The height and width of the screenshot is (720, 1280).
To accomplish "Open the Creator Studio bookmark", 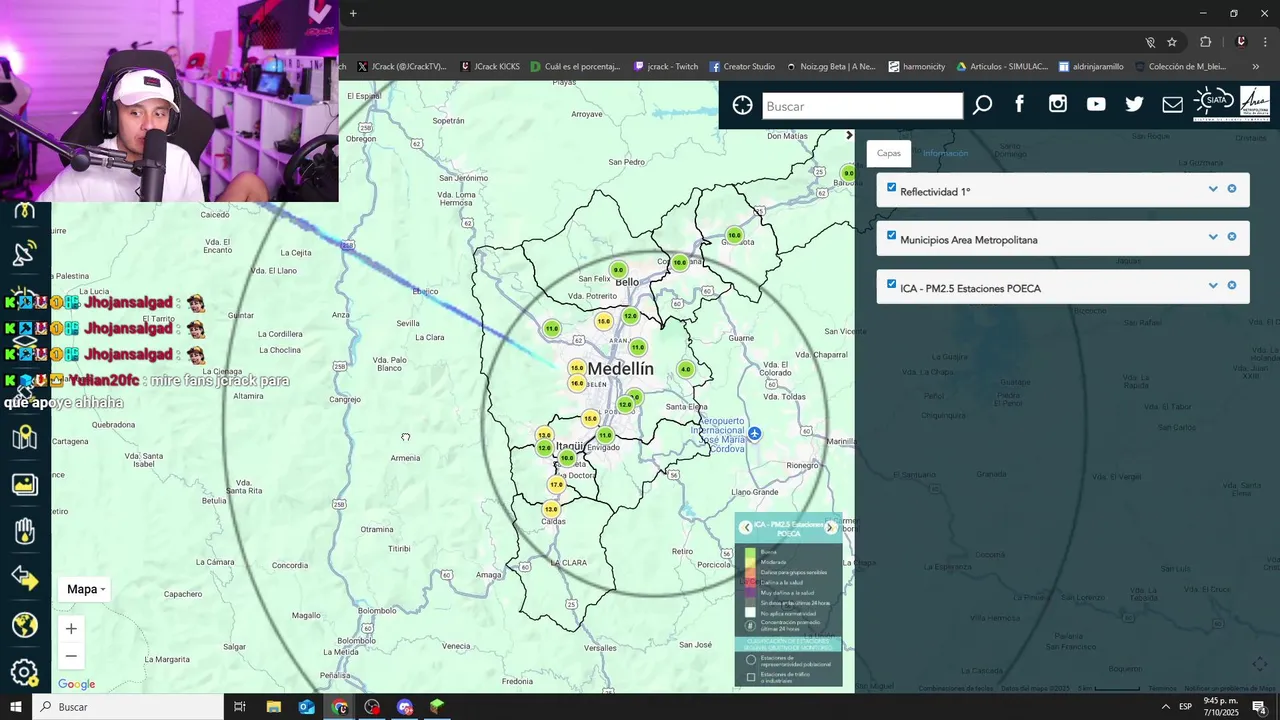I will pyautogui.click(x=742, y=66).
